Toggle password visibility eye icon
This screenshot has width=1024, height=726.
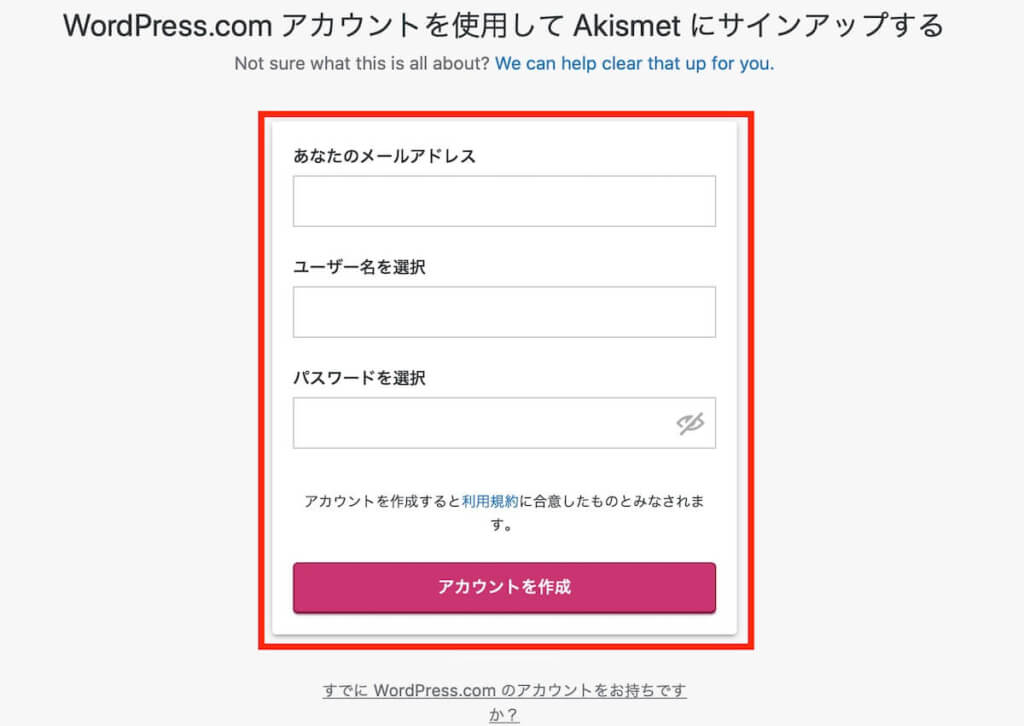[x=690, y=424]
